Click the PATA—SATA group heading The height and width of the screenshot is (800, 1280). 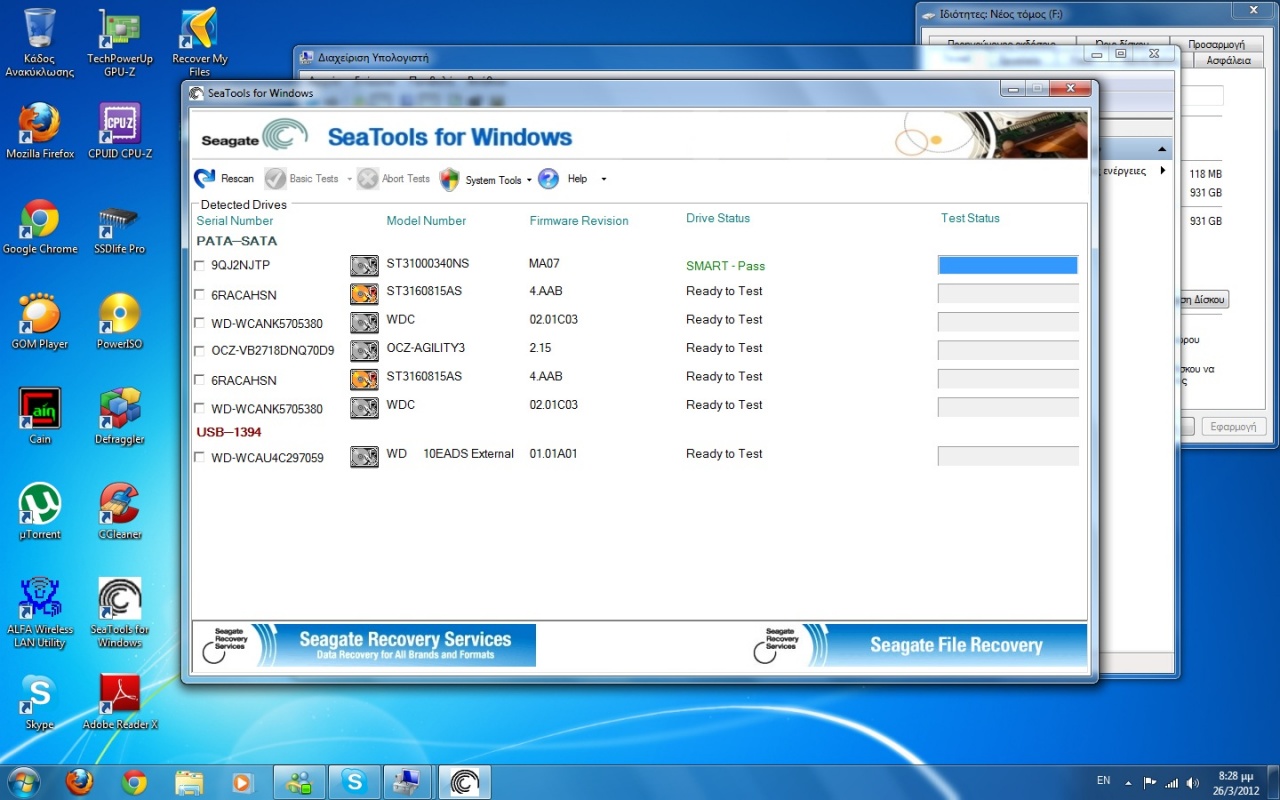pyautogui.click(x=237, y=241)
